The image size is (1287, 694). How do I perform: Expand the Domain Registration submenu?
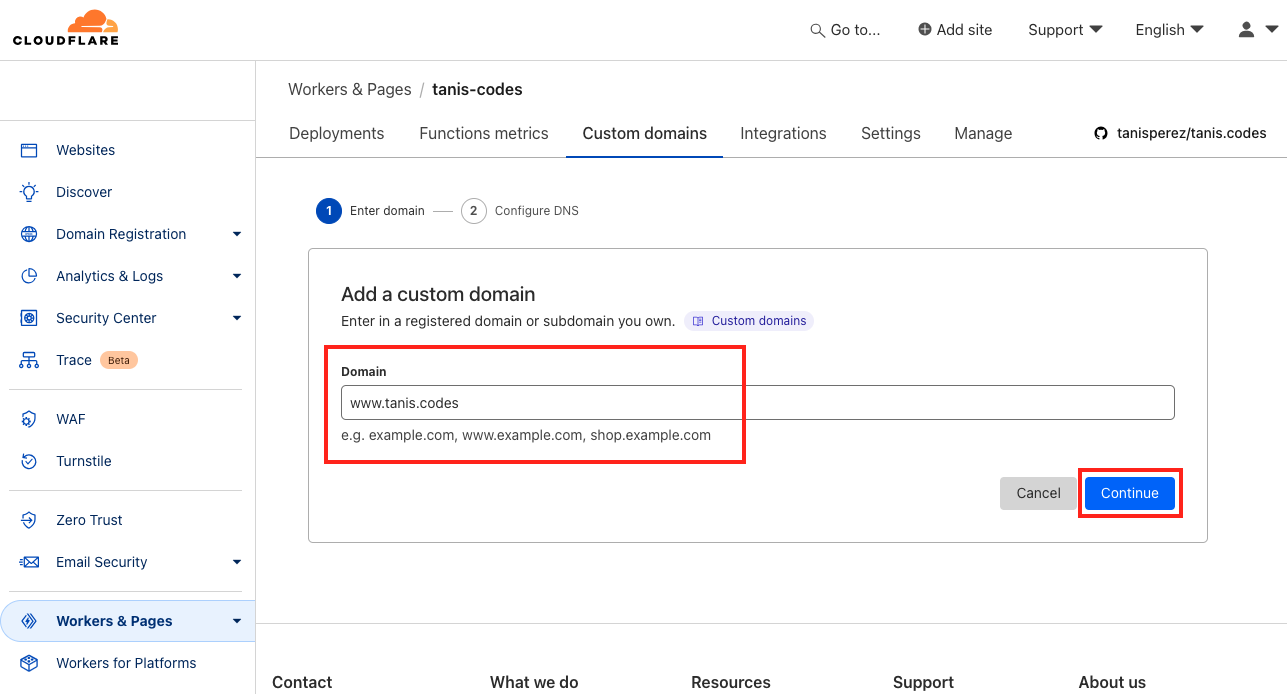237,234
